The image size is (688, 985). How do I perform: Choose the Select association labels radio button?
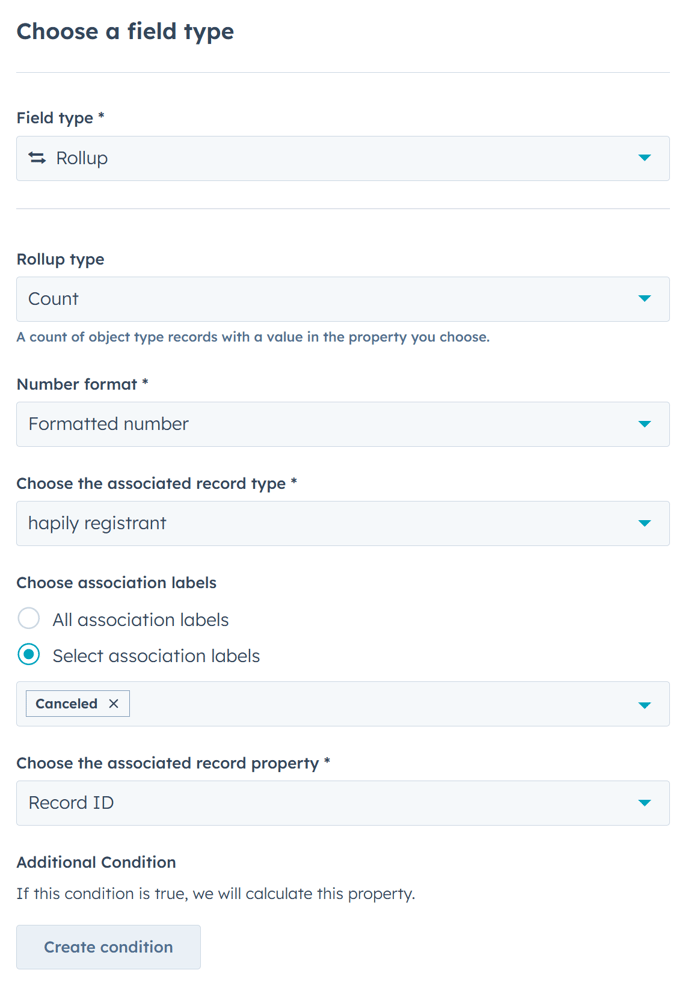pos(29,656)
